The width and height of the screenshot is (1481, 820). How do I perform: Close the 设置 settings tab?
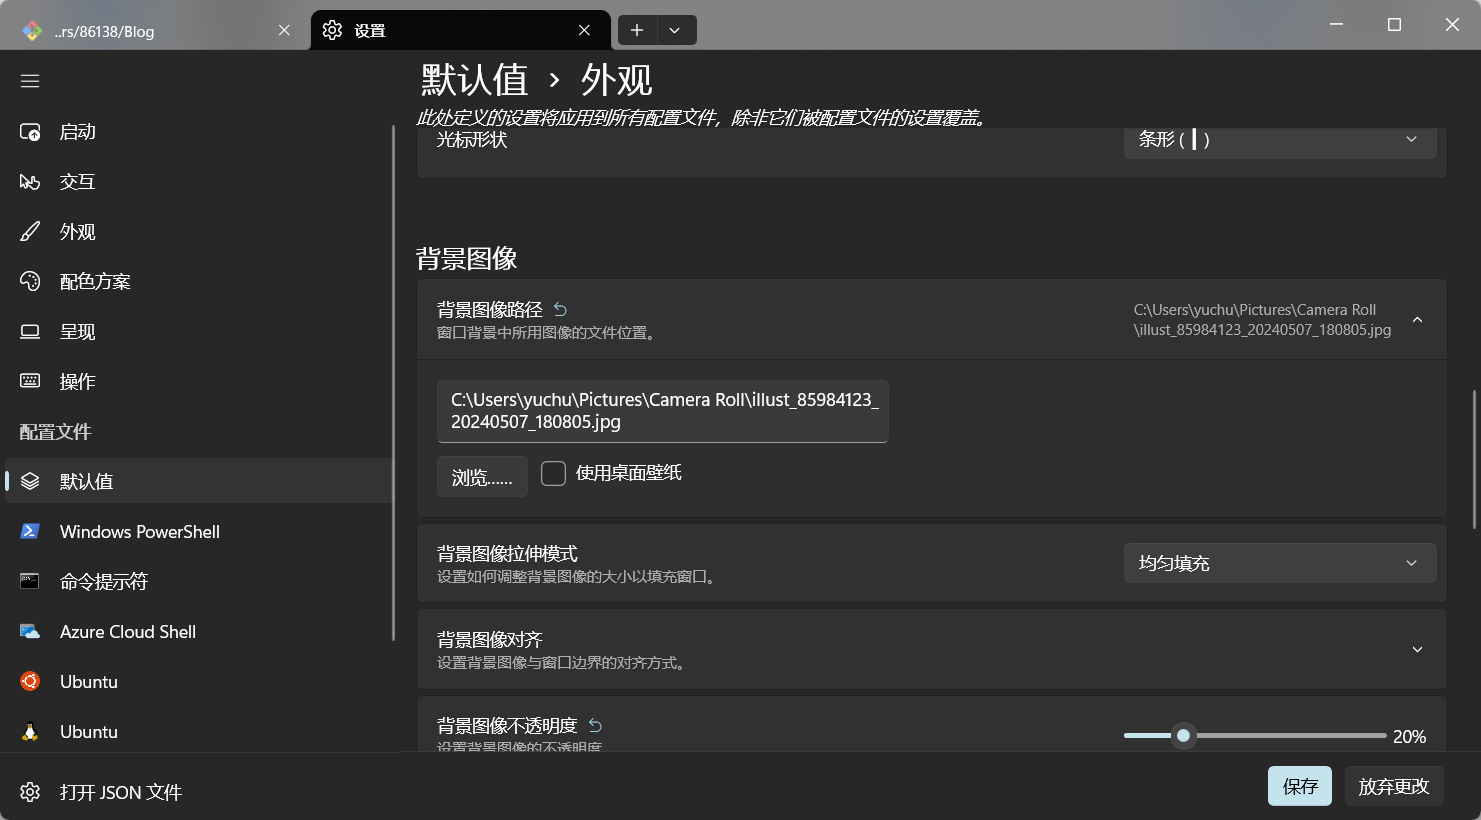[584, 31]
